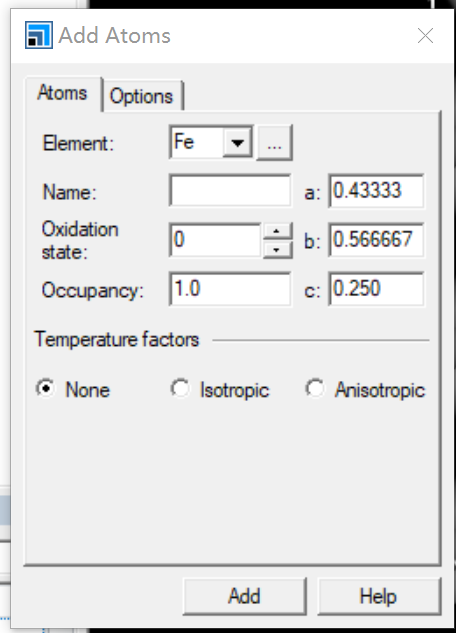456x633 pixels.
Task: Decrease oxidation state with down arrow
Action: 277,250
